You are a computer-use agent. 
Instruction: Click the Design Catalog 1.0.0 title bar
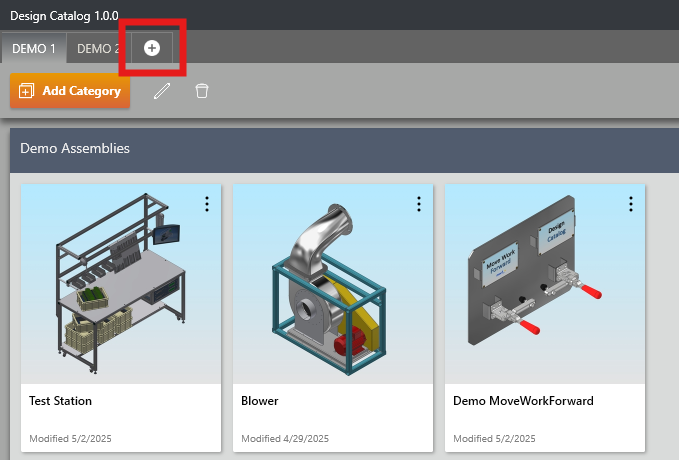pyautogui.click(x=64, y=16)
